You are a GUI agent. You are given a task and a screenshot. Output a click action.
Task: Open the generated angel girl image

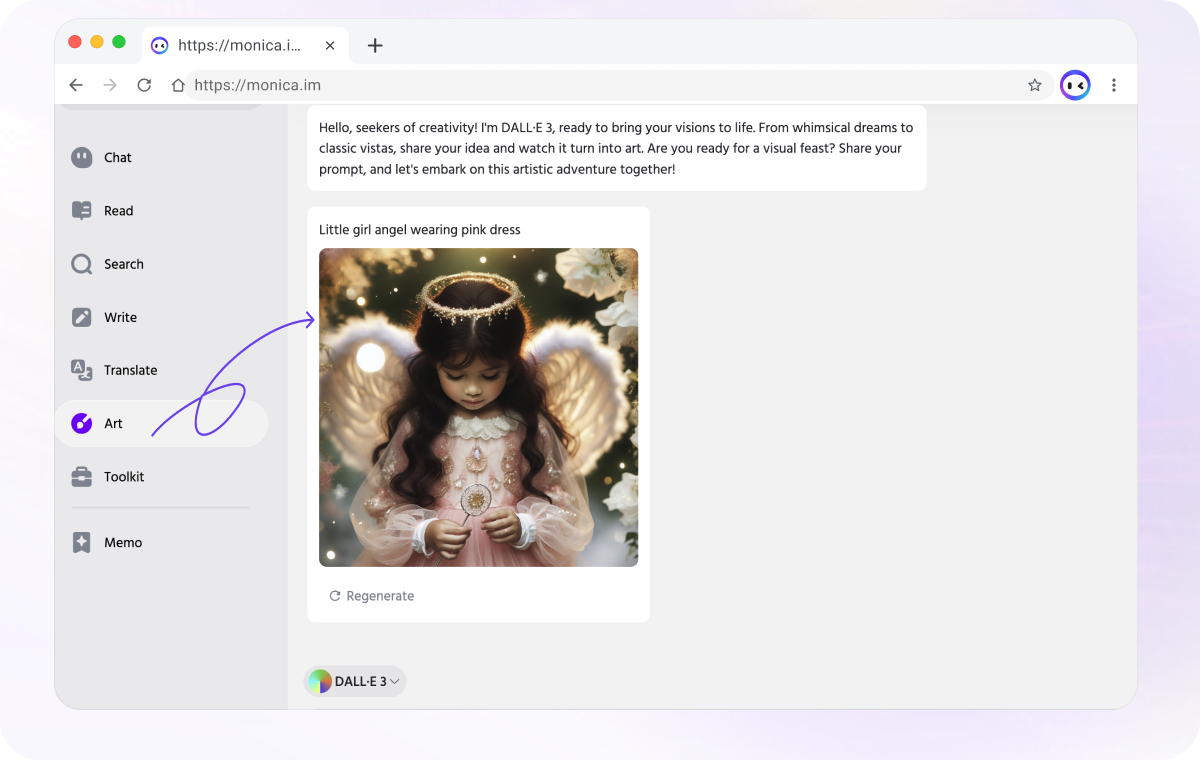coord(478,407)
